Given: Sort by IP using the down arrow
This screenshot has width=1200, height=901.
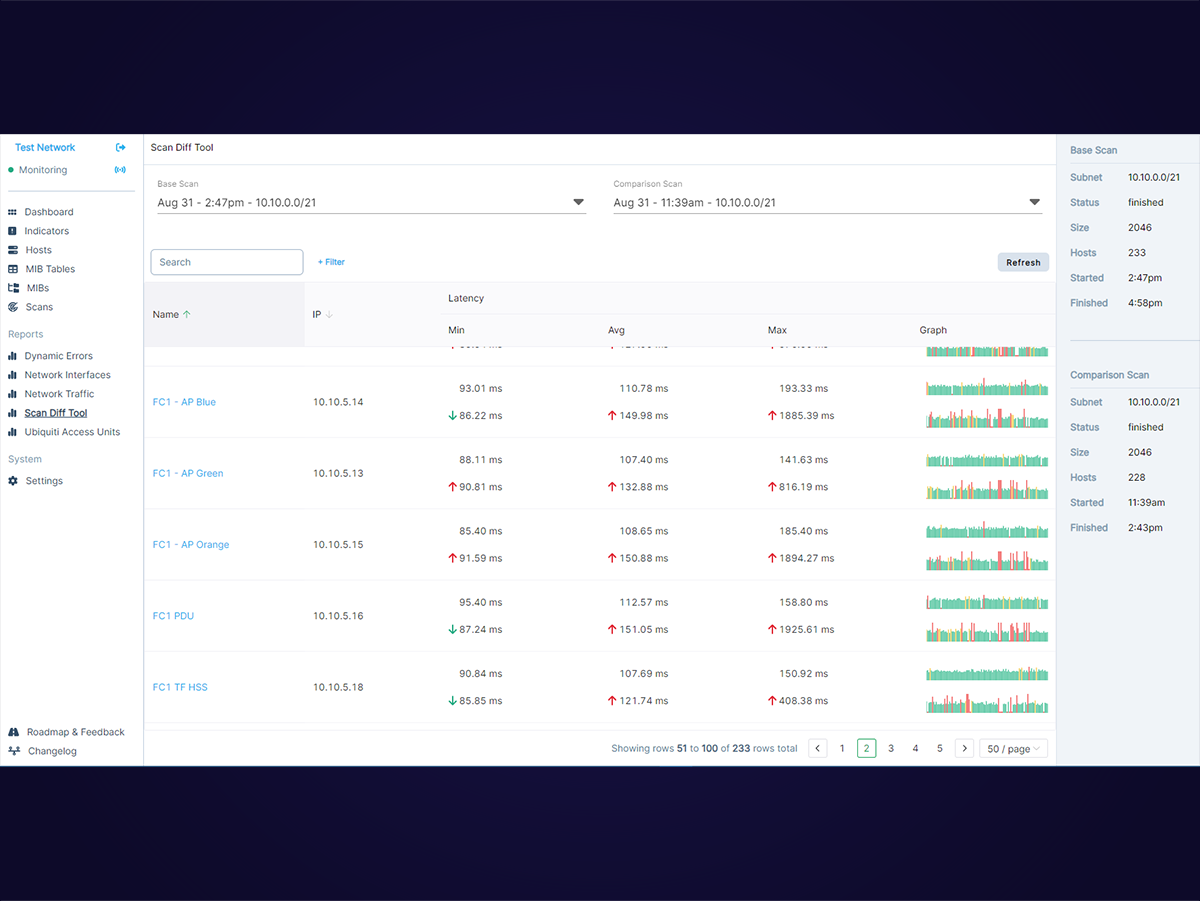Looking at the screenshot, I should pos(329,314).
